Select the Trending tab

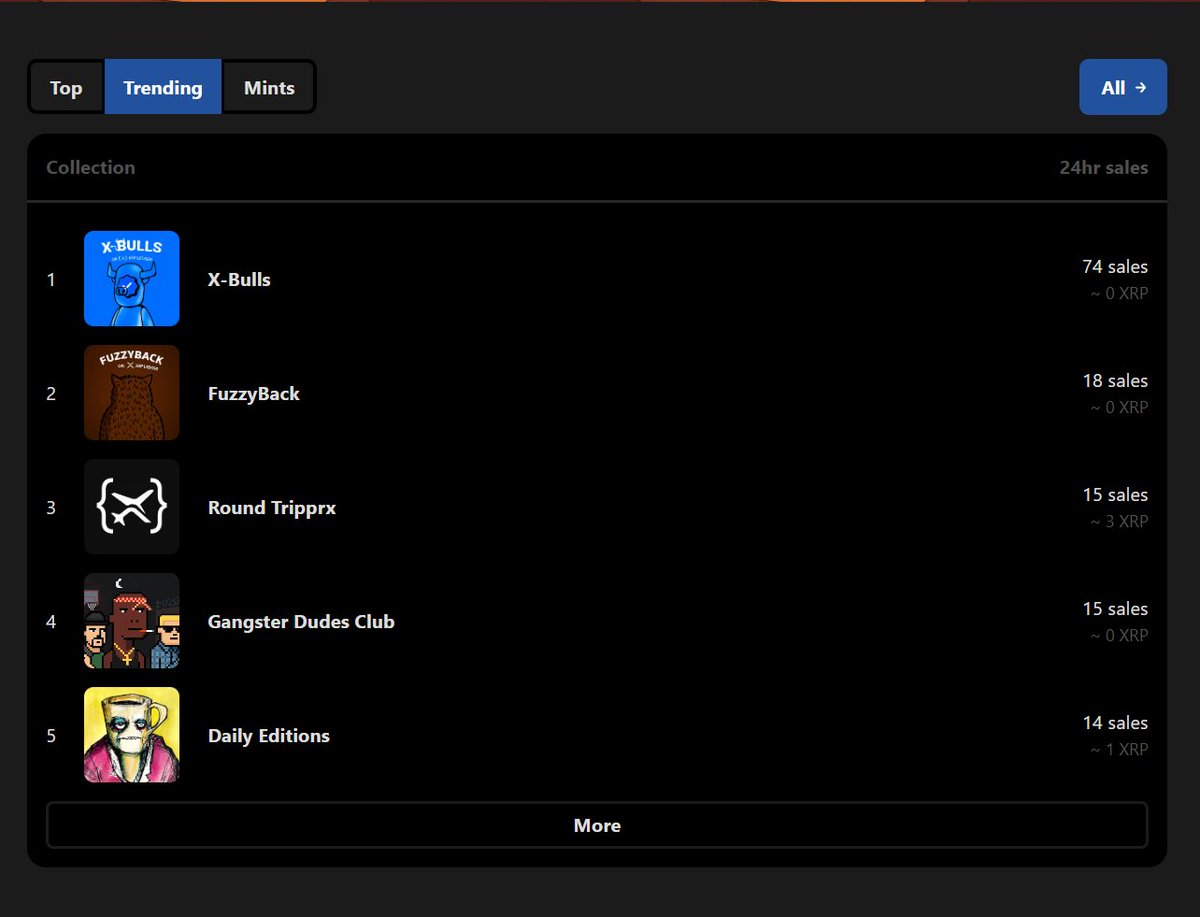point(163,87)
